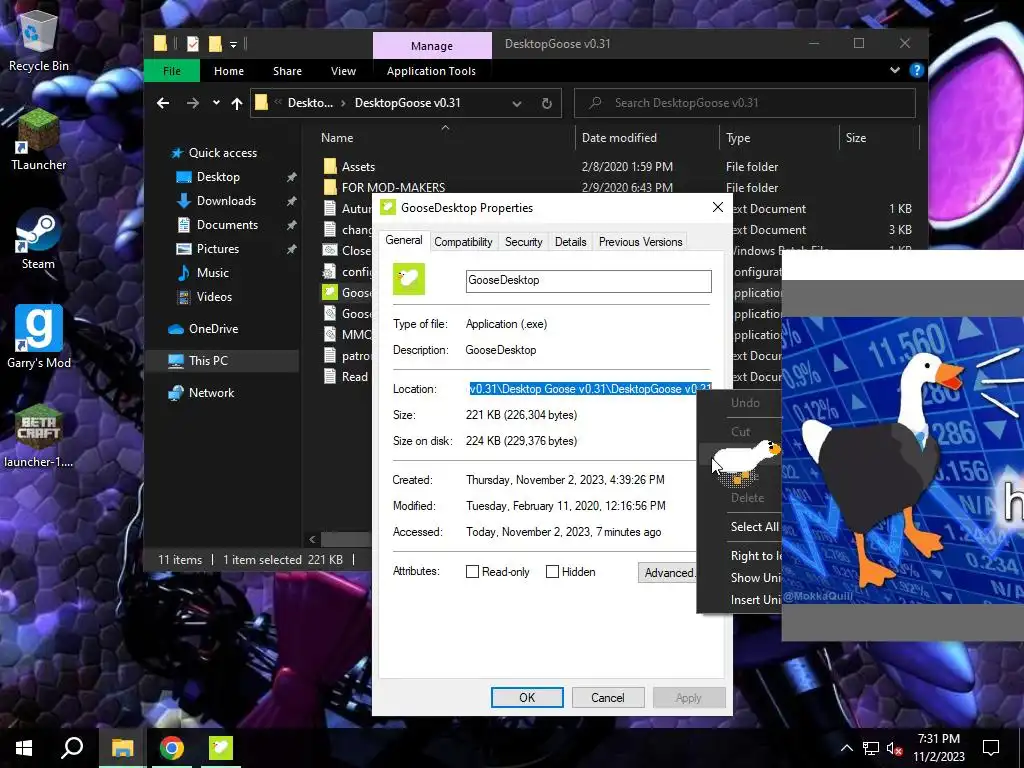The width and height of the screenshot is (1024, 768).
Task: Click the muted volume tray icon
Action: [895, 748]
